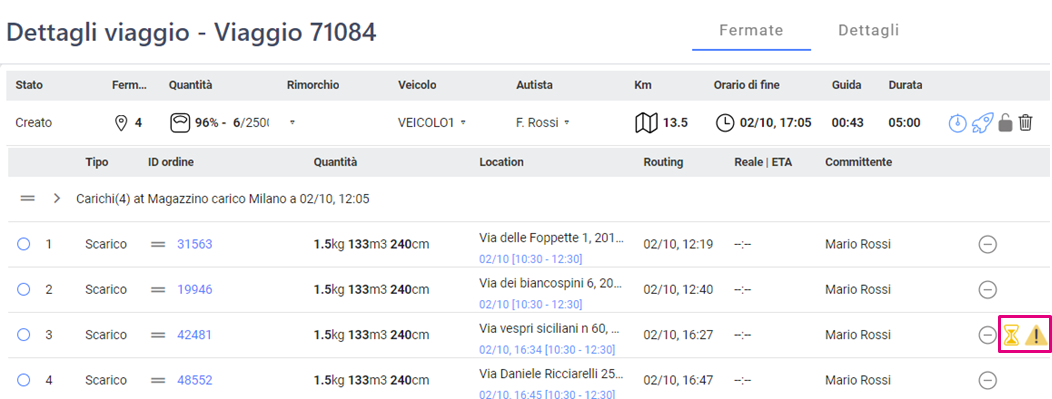Click the drag handle beside order 19946

[x=158, y=290]
